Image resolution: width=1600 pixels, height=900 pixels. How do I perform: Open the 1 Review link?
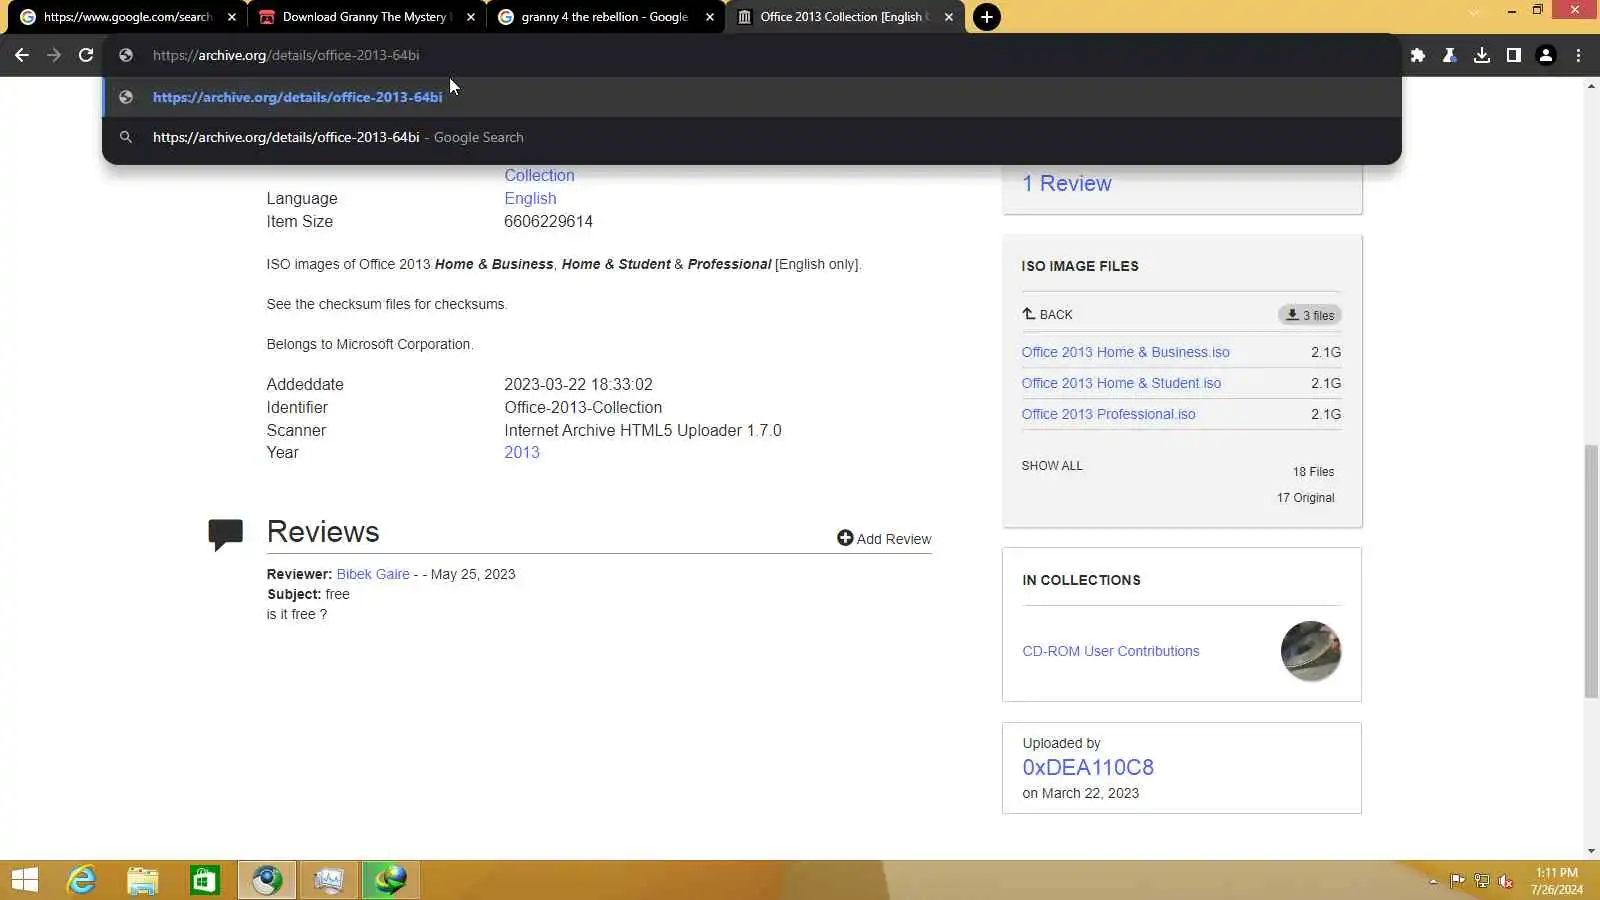[1066, 183]
